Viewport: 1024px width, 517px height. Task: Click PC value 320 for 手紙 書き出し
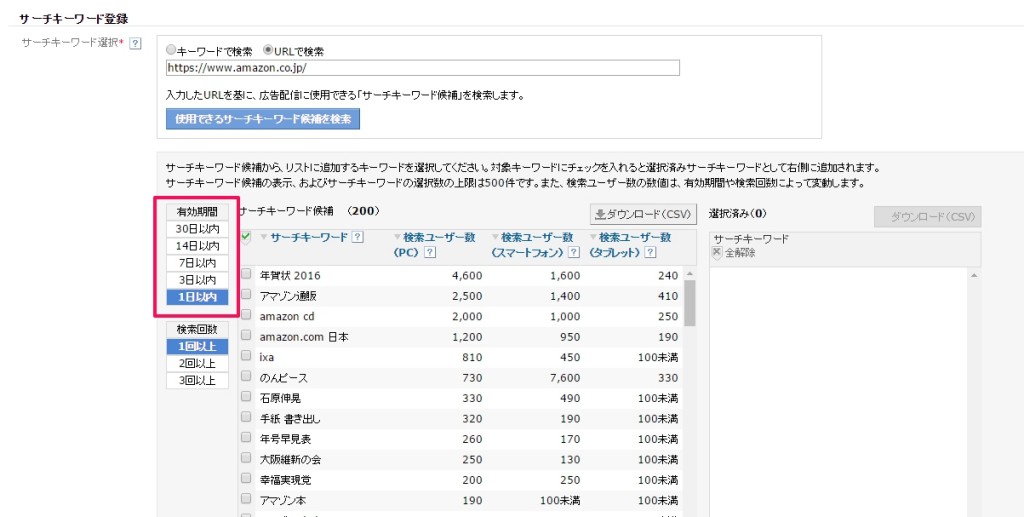pyautogui.click(x=472, y=419)
